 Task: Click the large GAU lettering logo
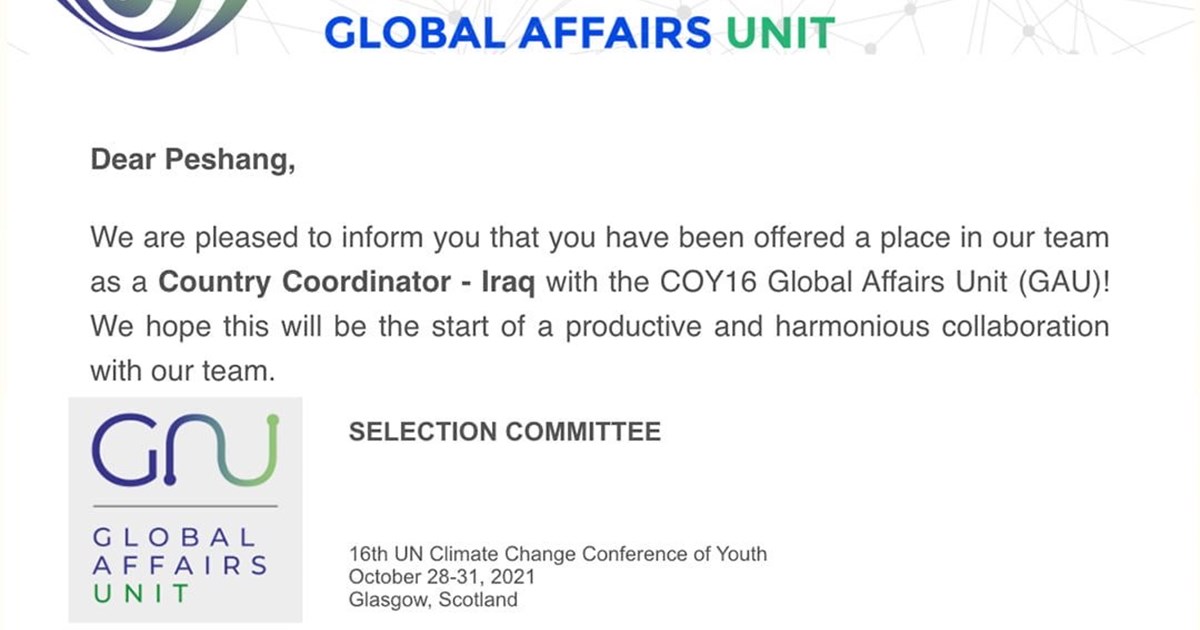tap(185, 448)
